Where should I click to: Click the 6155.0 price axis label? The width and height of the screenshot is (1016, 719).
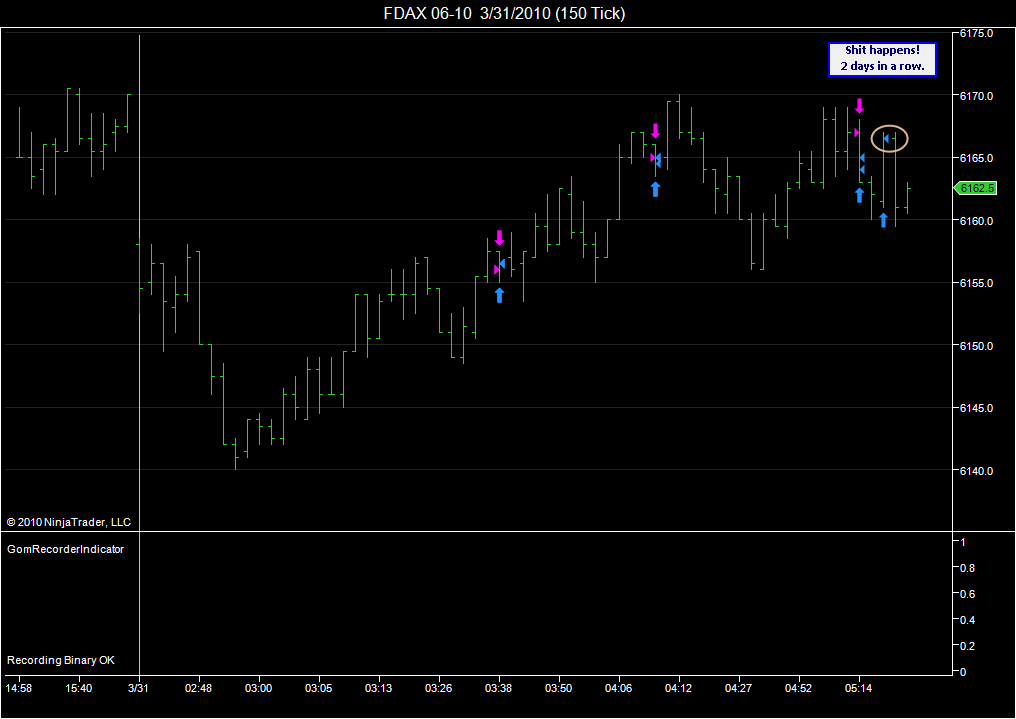tap(976, 283)
